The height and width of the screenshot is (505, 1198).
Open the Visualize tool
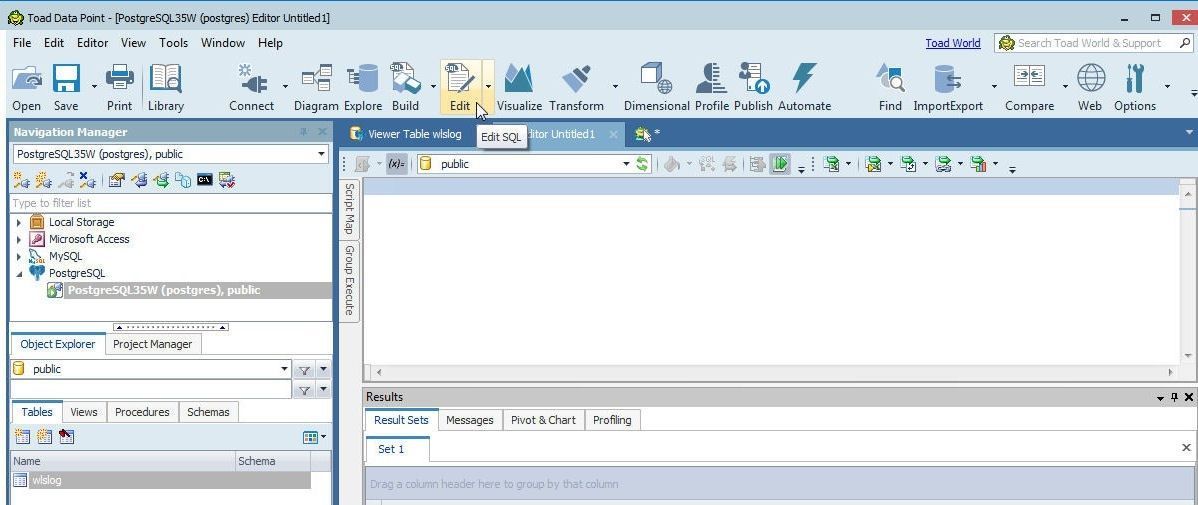pos(519,79)
